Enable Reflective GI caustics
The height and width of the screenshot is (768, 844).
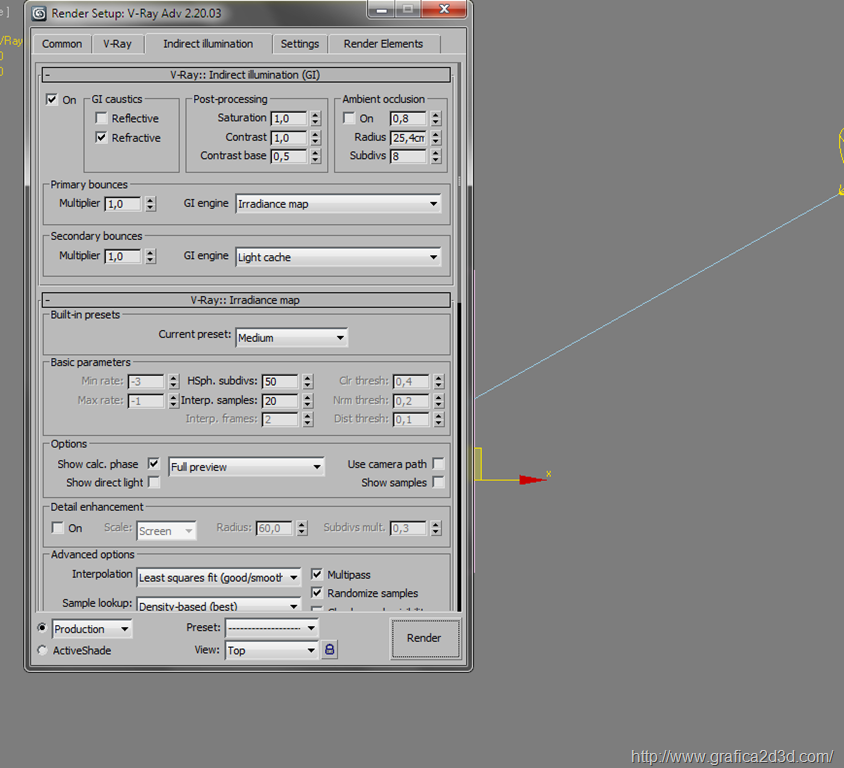point(101,118)
